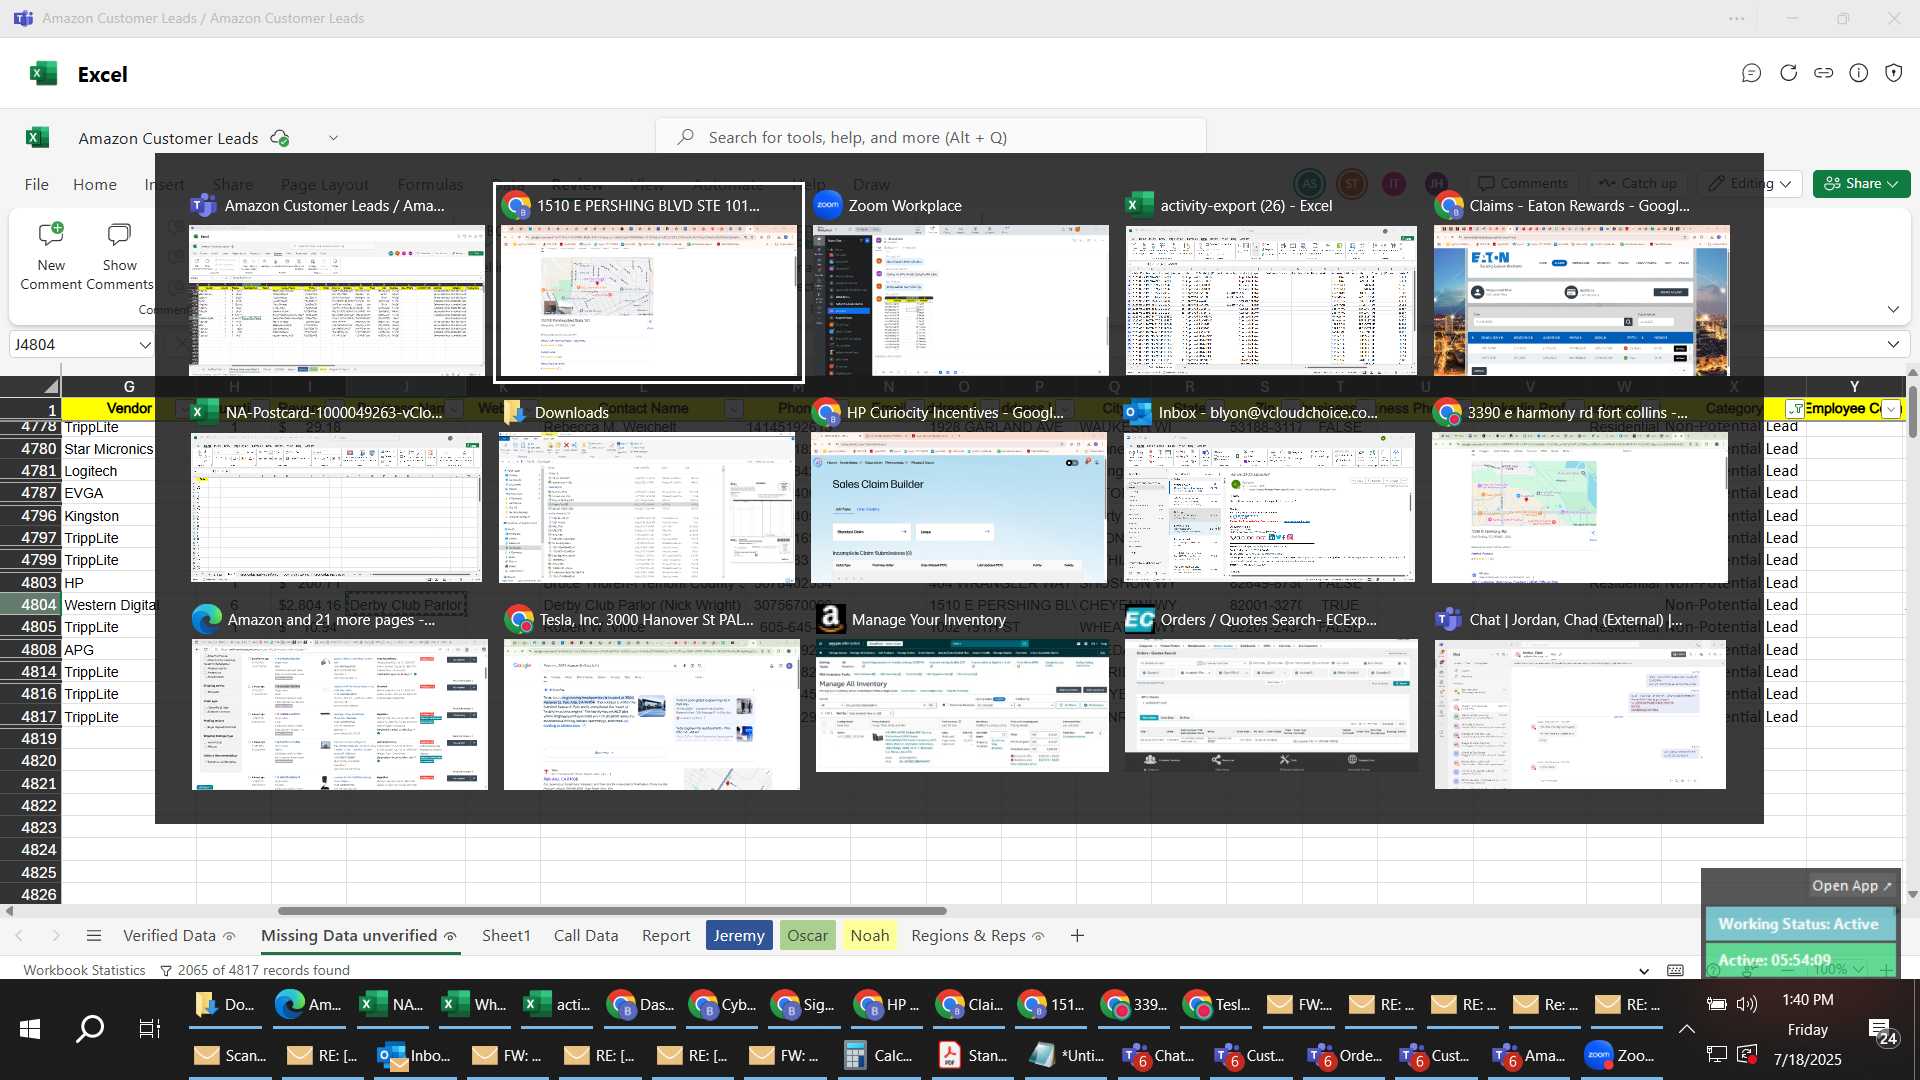The height and width of the screenshot is (1080, 1920).
Task: Copy link icon in Teams header
Action: [x=1824, y=73]
